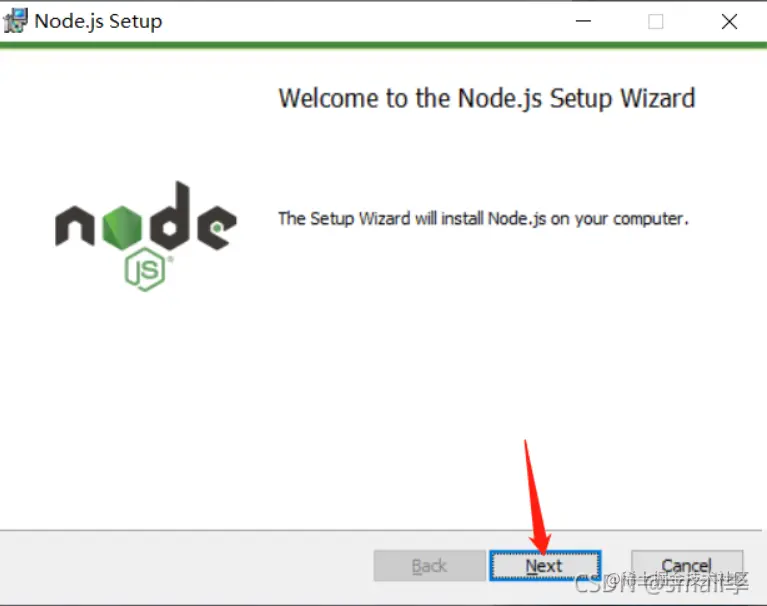Click the red arrow annotation

537,497
